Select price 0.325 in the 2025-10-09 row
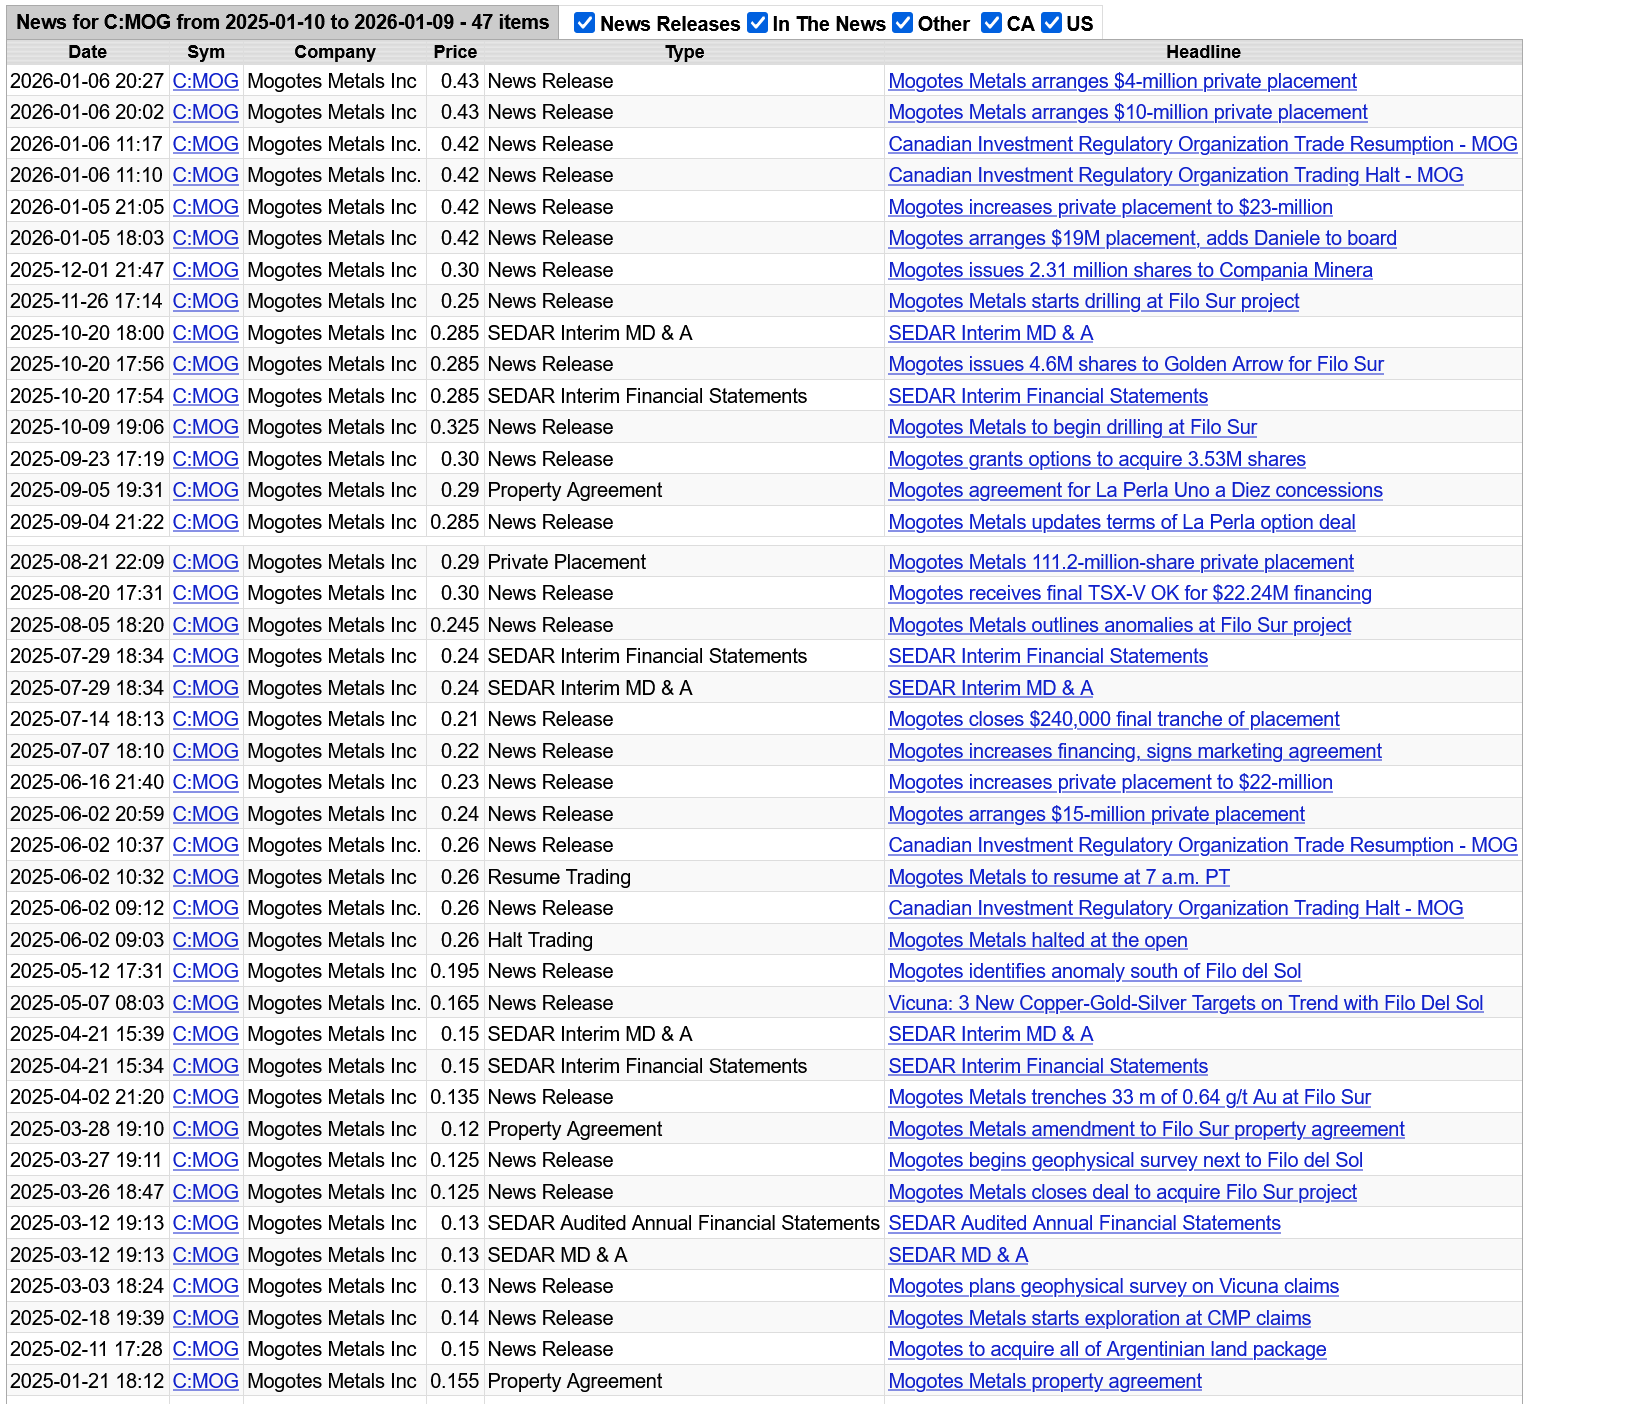Image resolution: width=1638 pixels, height=1404 pixels. 455,427
